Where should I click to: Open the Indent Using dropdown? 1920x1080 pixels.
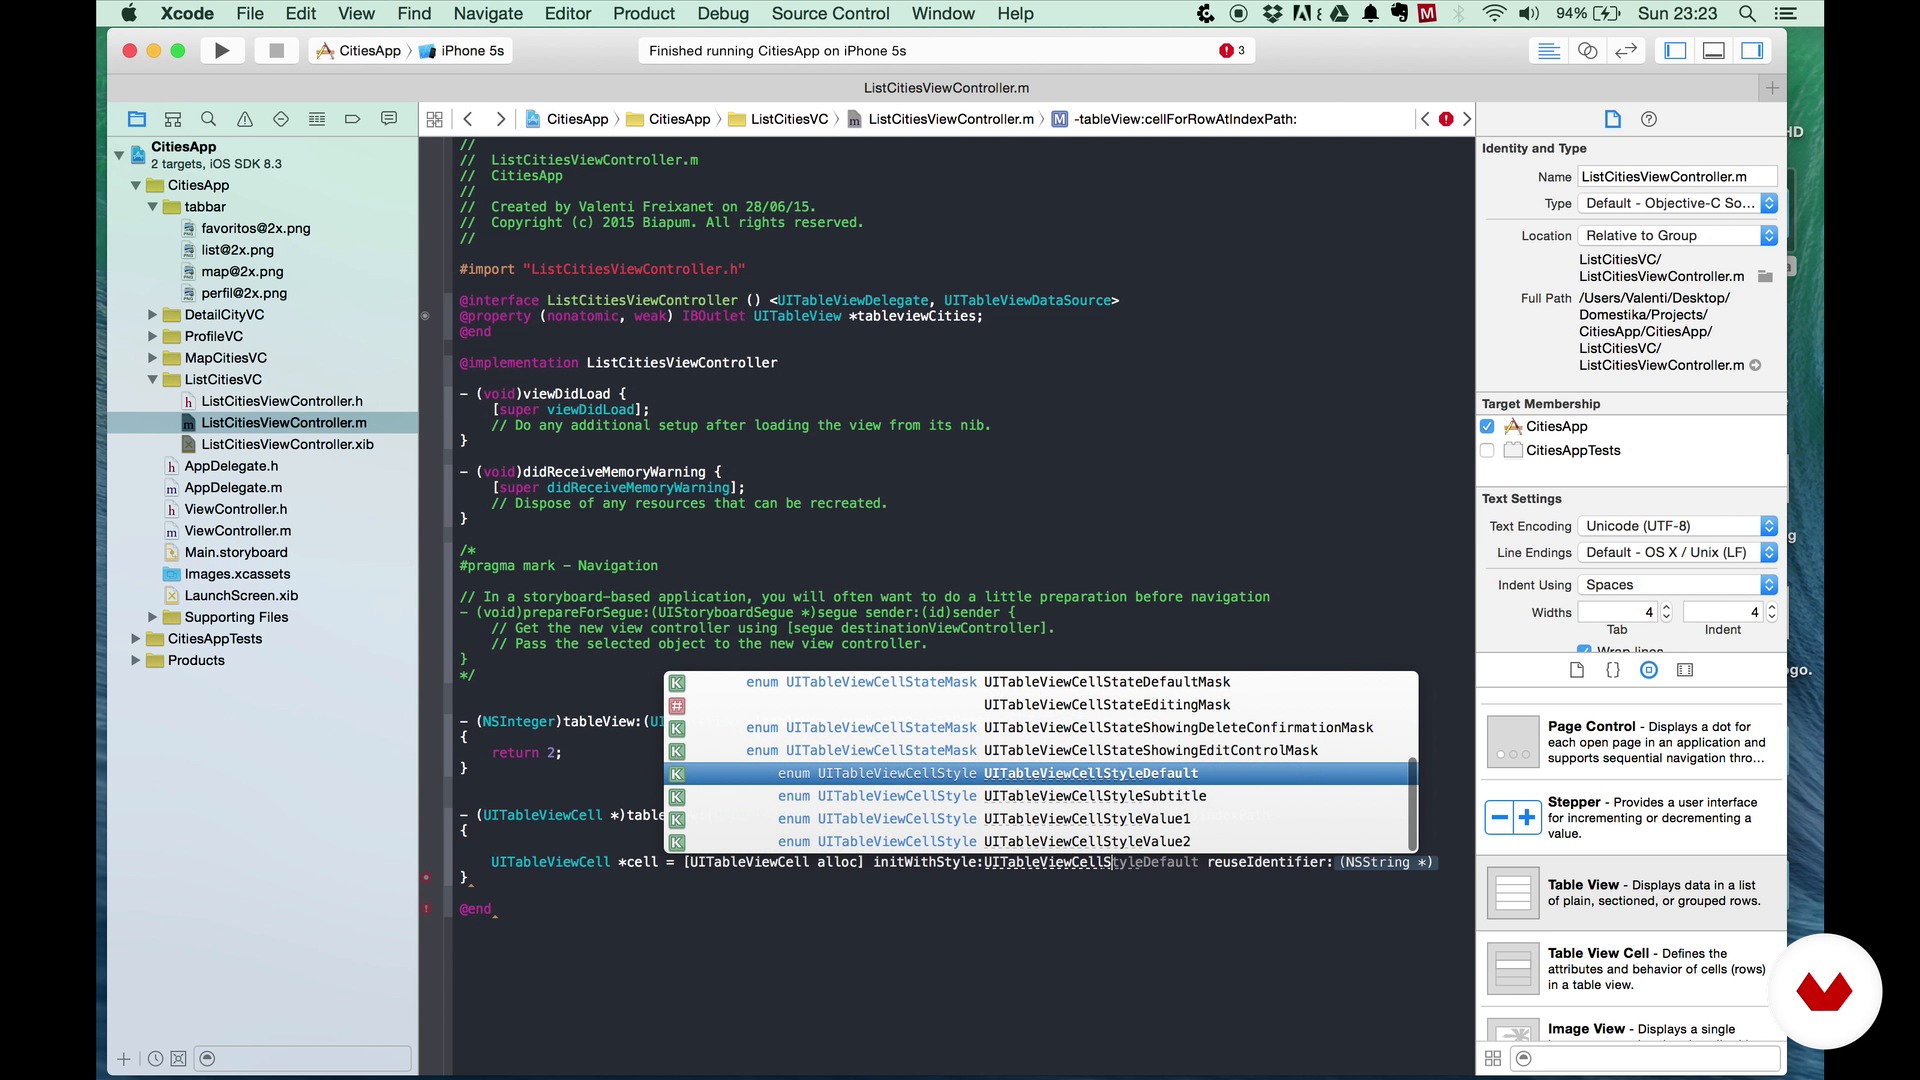(x=1677, y=585)
